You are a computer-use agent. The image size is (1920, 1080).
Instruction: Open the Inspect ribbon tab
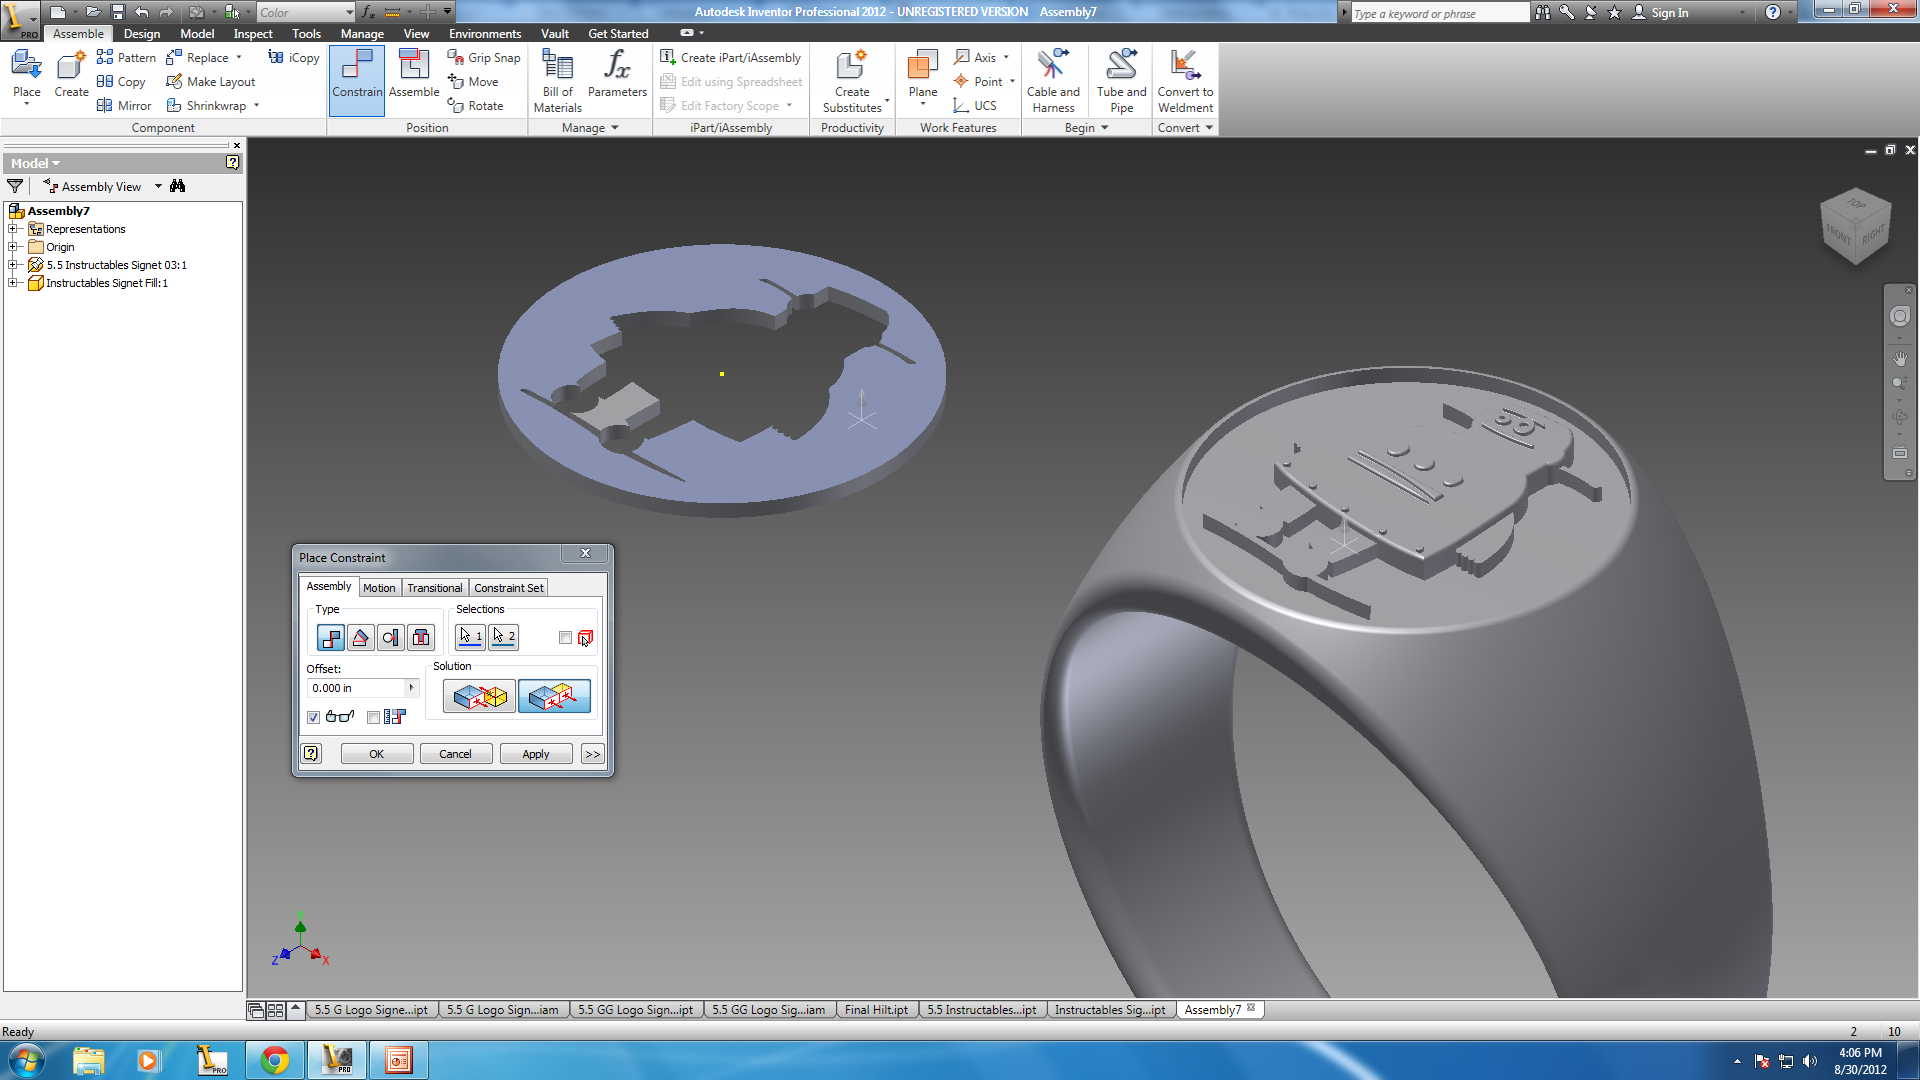253,33
